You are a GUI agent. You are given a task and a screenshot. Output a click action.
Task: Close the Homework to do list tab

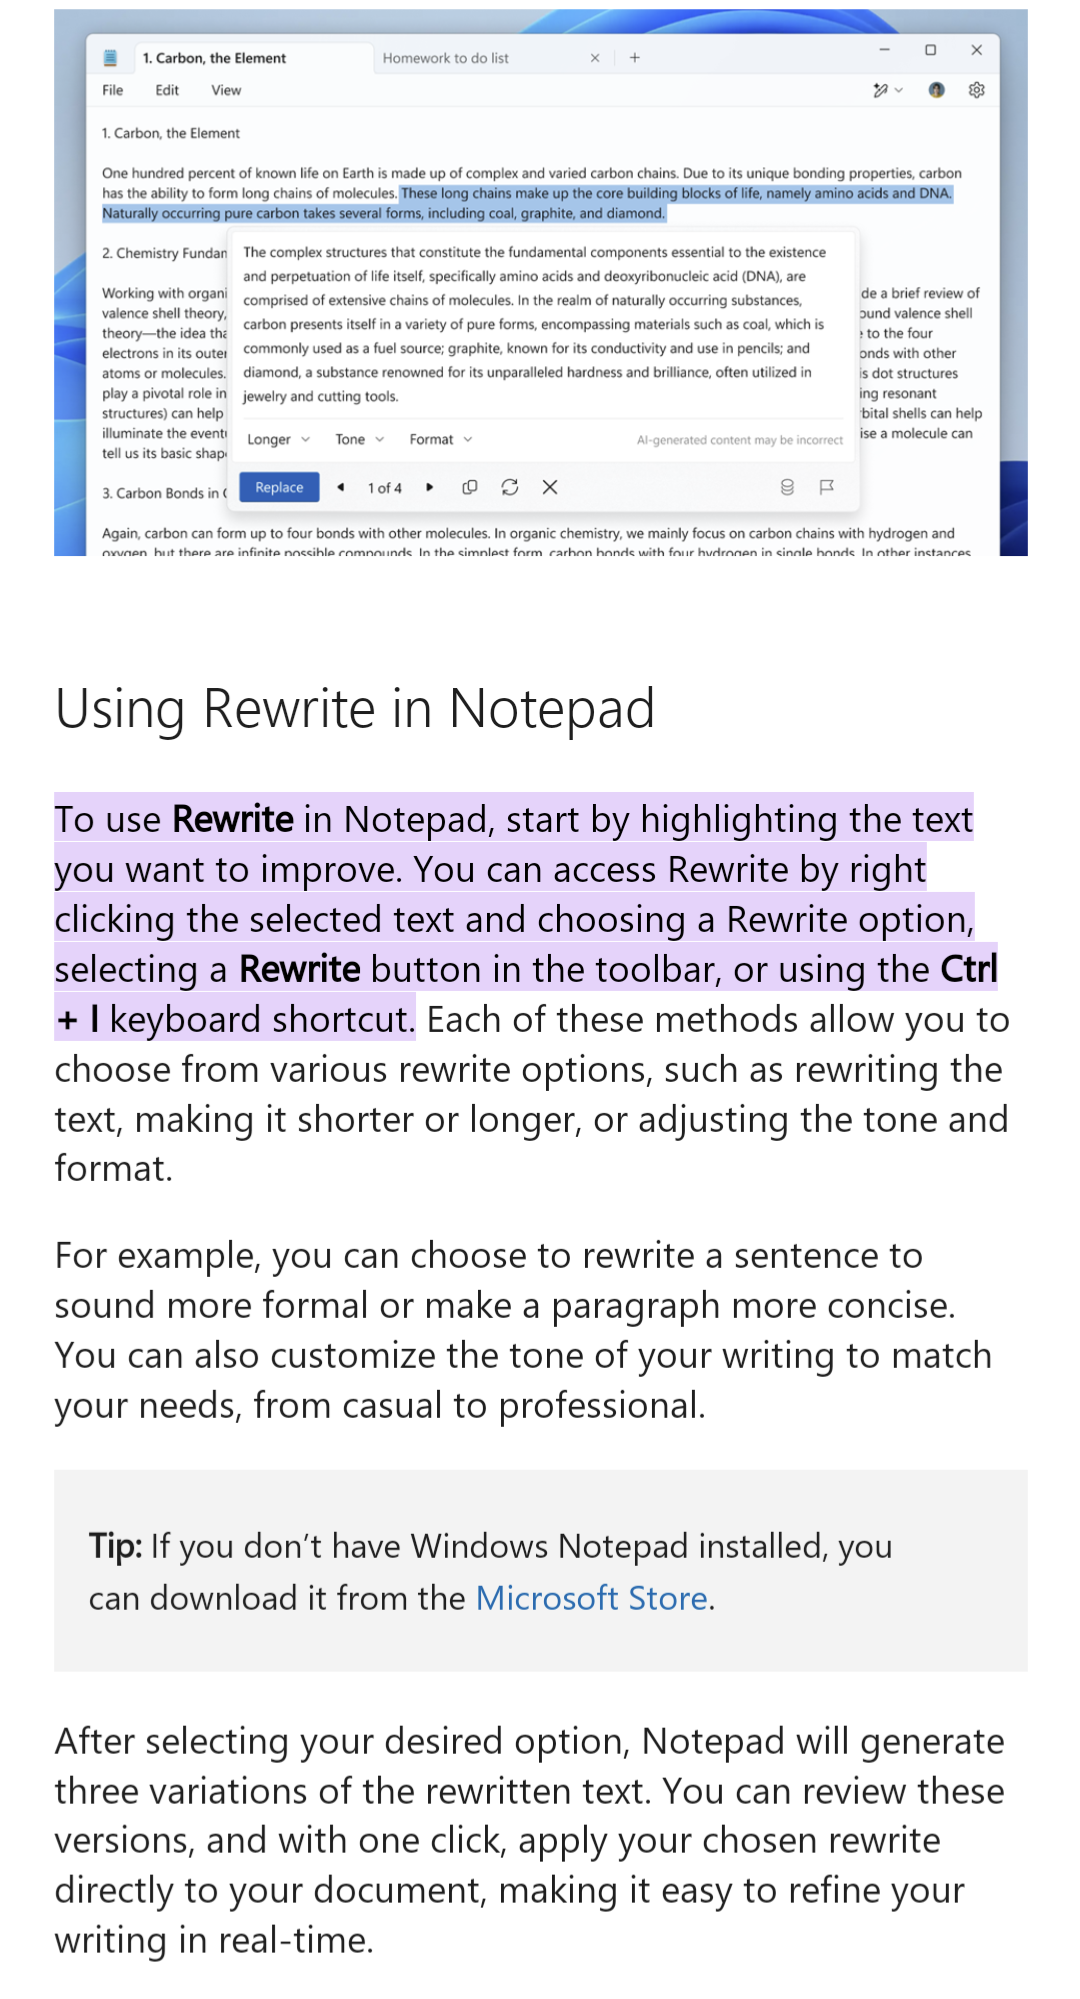point(595,58)
